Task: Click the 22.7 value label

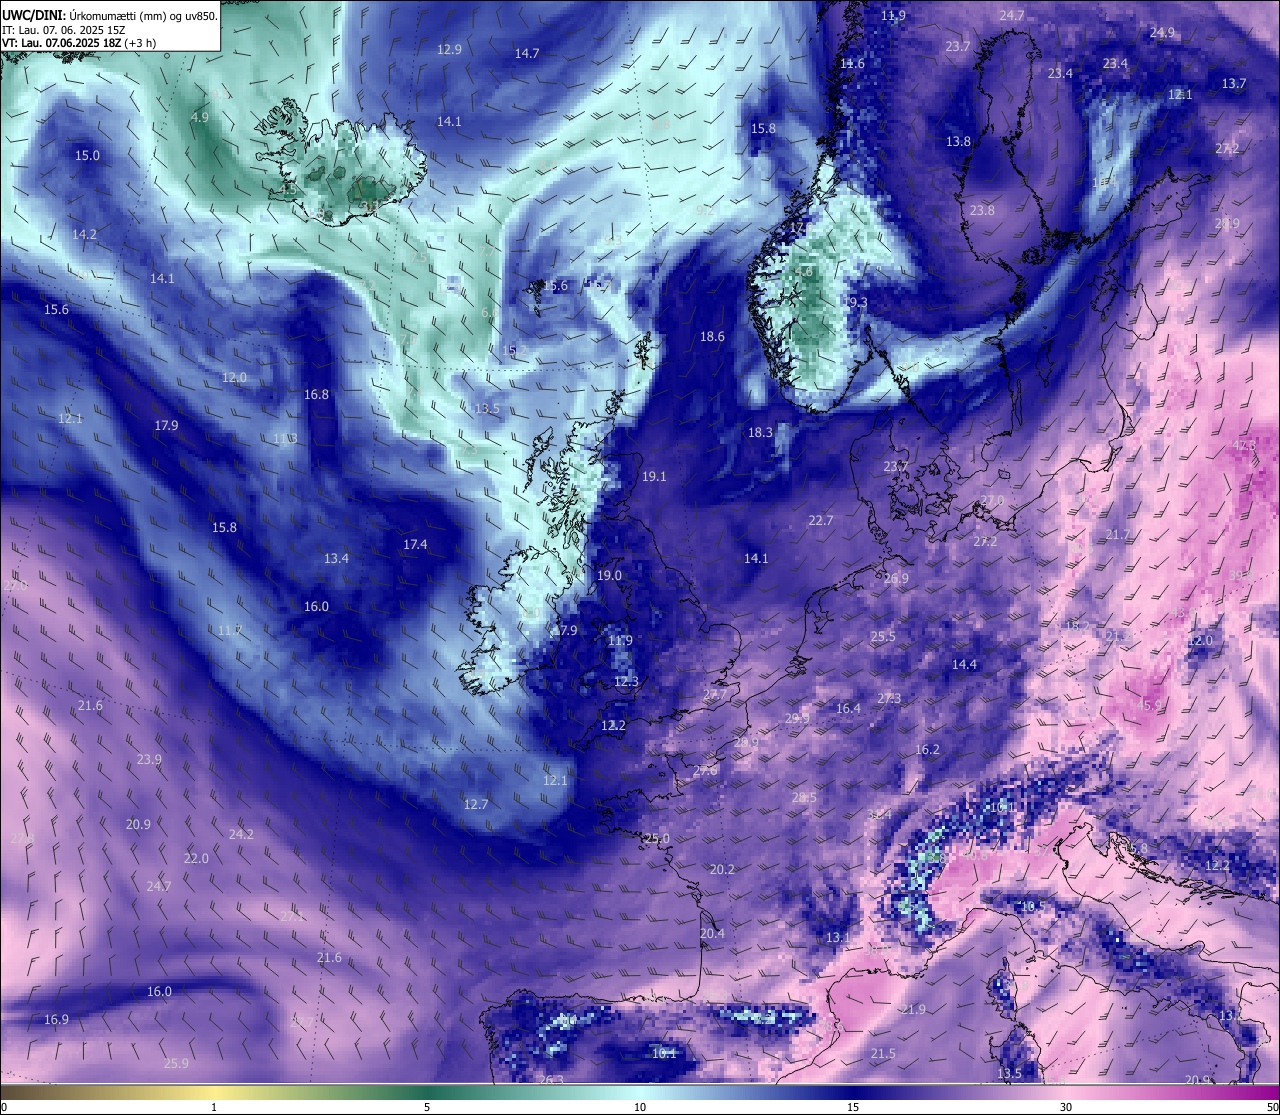Action: click(x=820, y=520)
